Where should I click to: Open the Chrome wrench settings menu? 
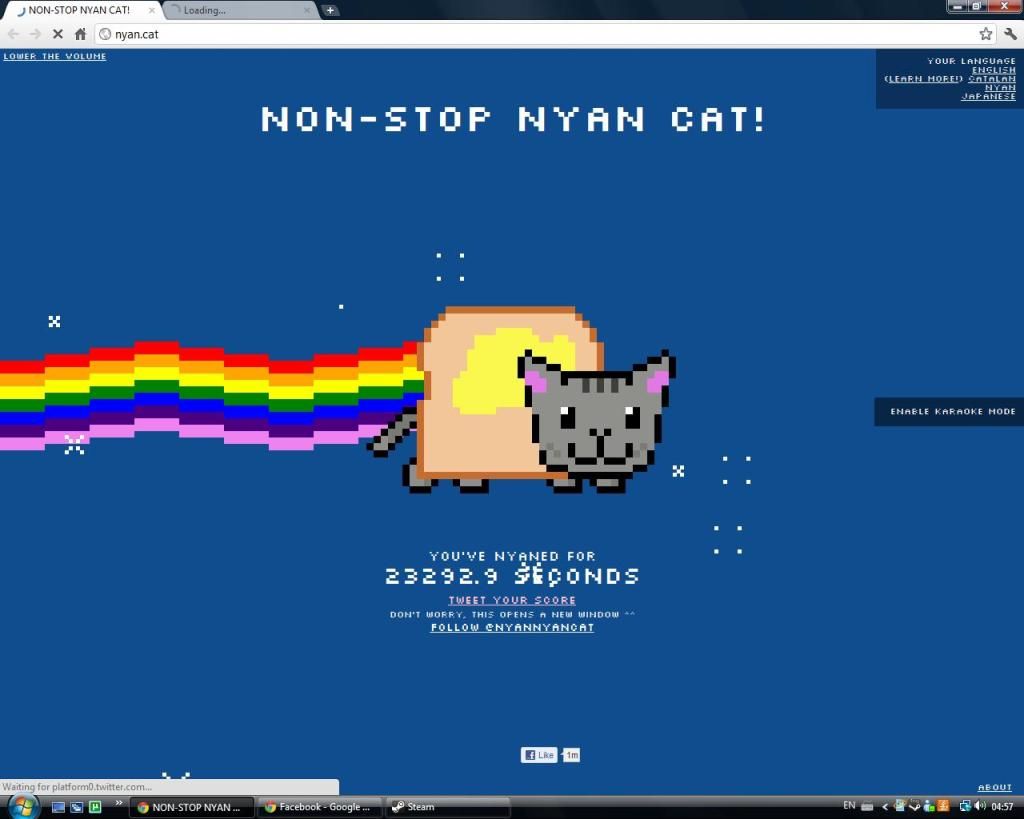click(1009, 34)
